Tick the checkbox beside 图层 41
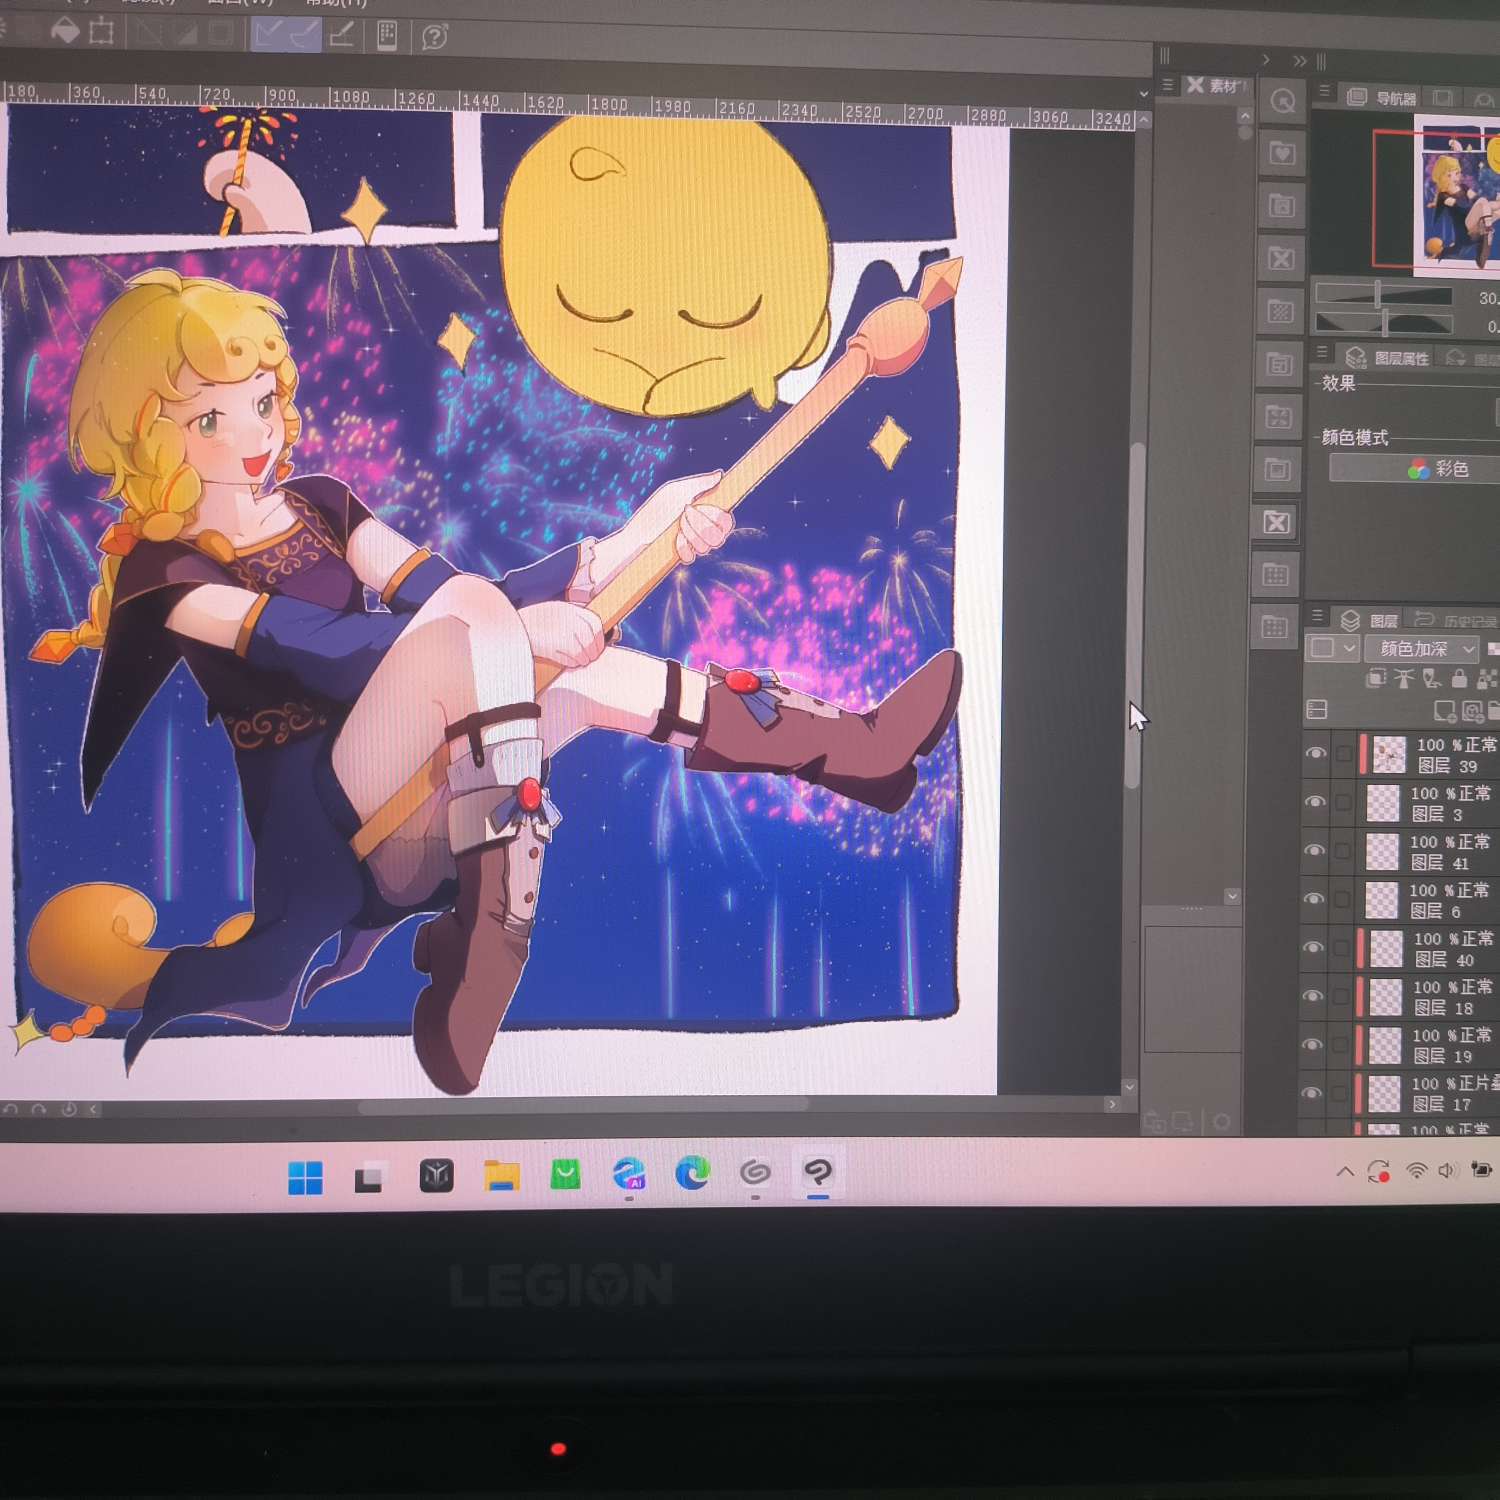The height and width of the screenshot is (1500, 1500). [x=1342, y=851]
